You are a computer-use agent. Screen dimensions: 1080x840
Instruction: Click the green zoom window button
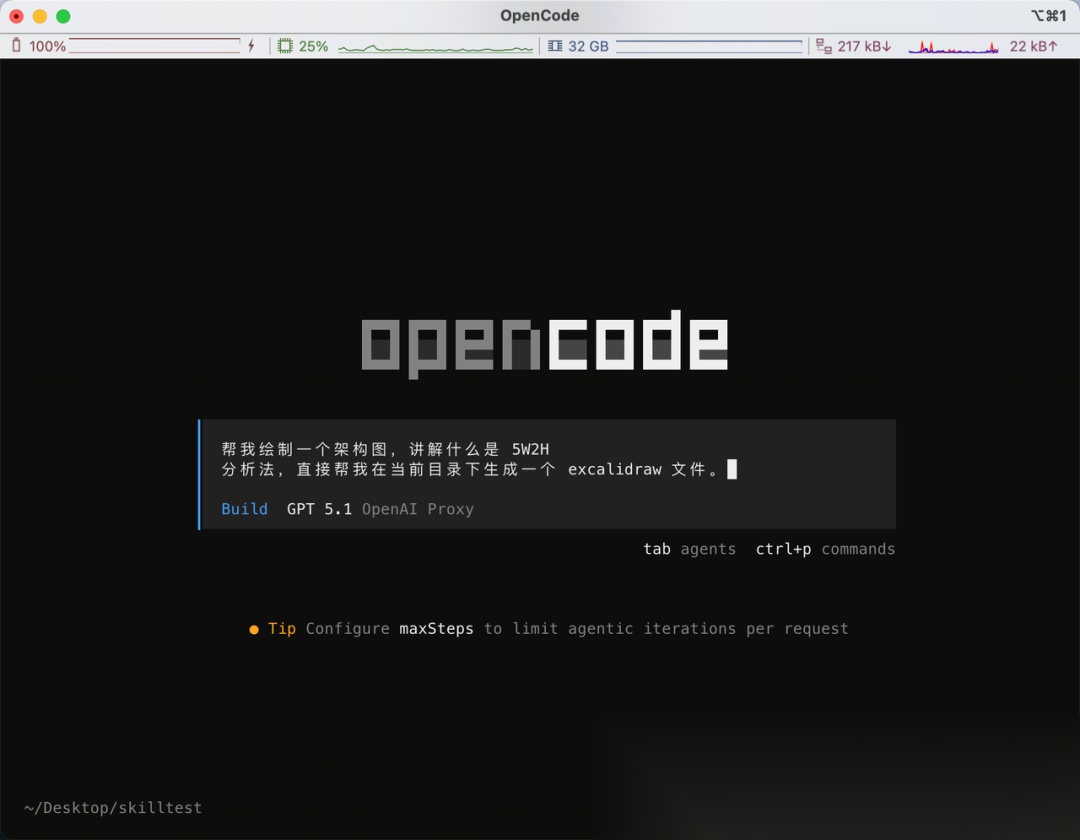click(x=63, y=16)
